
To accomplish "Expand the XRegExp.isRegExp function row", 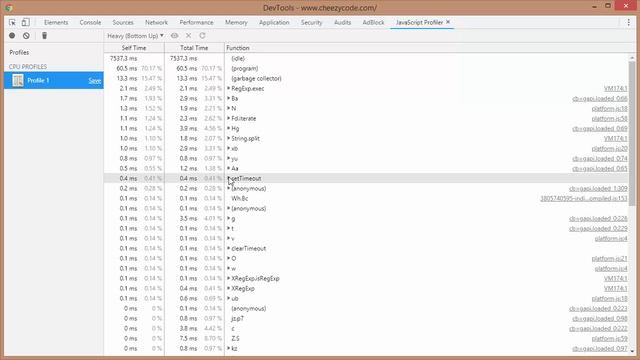I will [x=229, y=278].
